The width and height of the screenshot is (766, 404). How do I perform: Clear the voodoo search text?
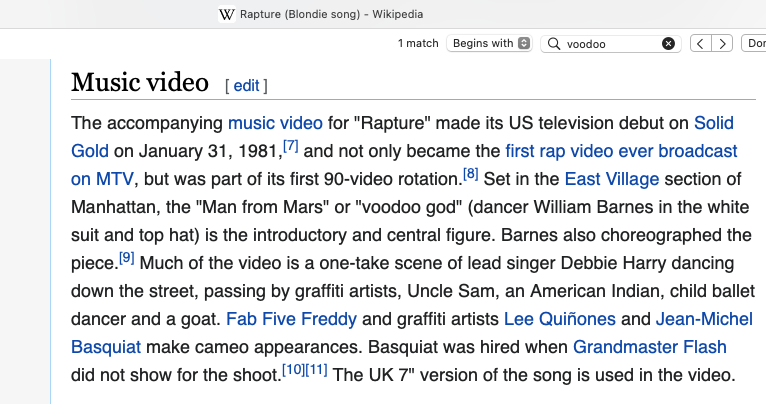[669, 44]
